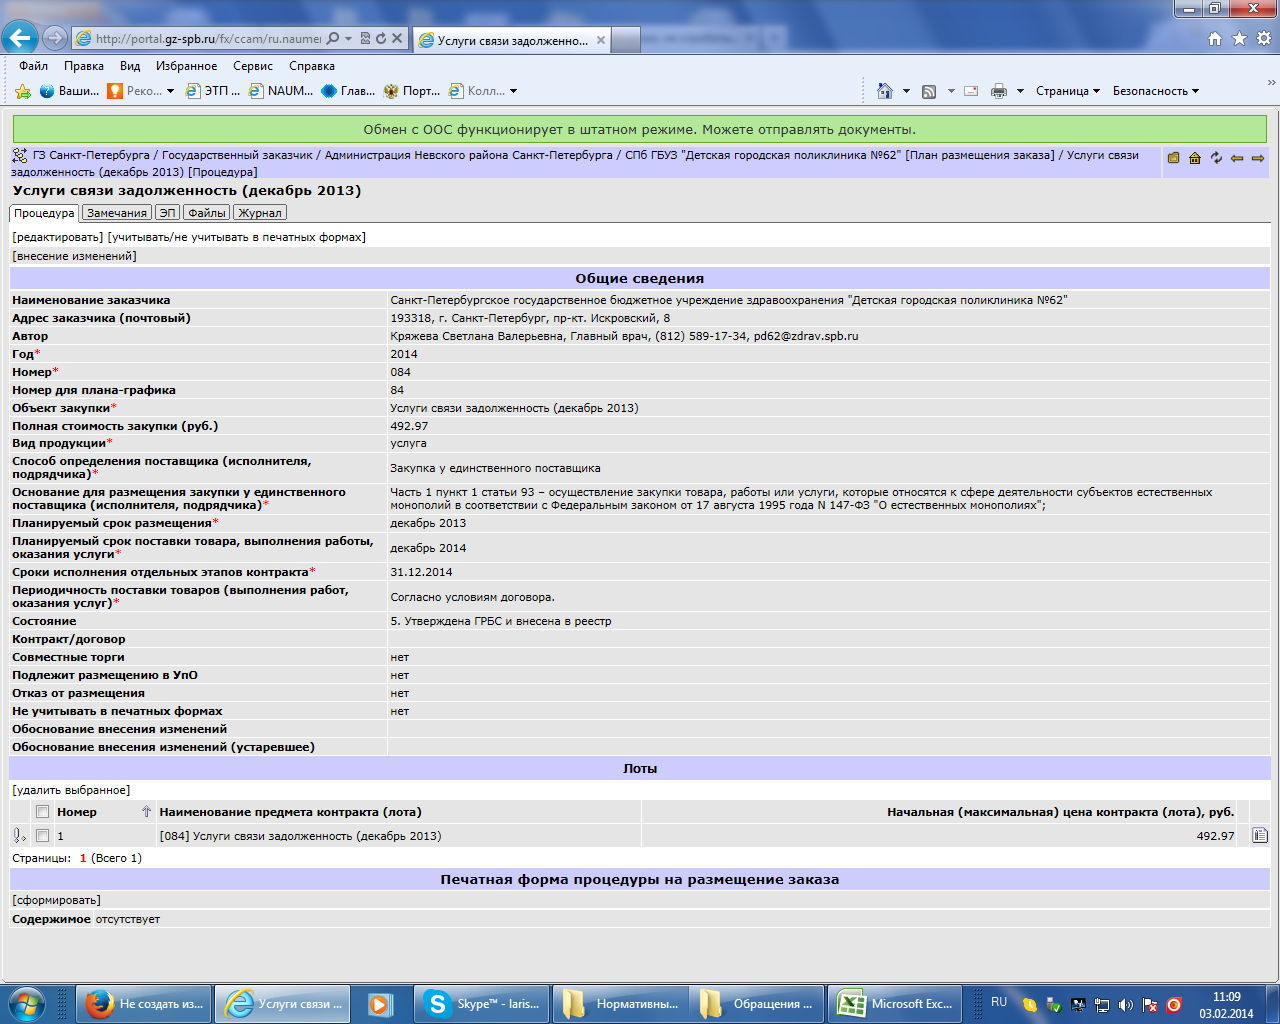Go back with the blue Back arrow
The height and width of the screenshot is (1024, 1280).
click(x=21, y=39)
